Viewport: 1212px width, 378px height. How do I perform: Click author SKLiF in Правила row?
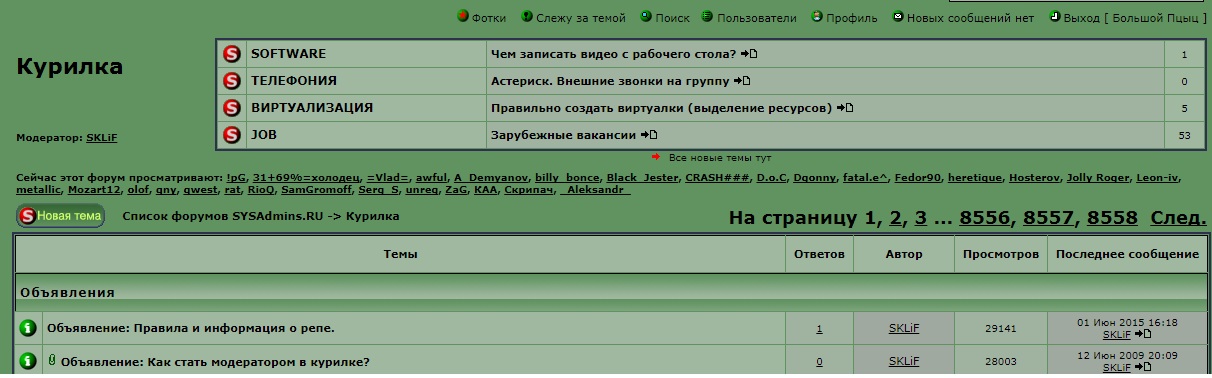click(904, 328)
